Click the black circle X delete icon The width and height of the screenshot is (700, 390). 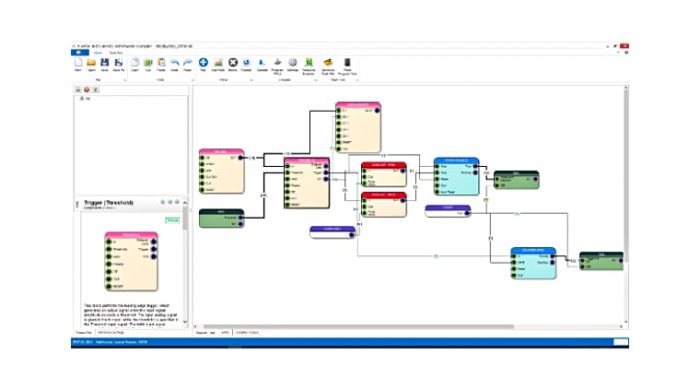point(233,62)
